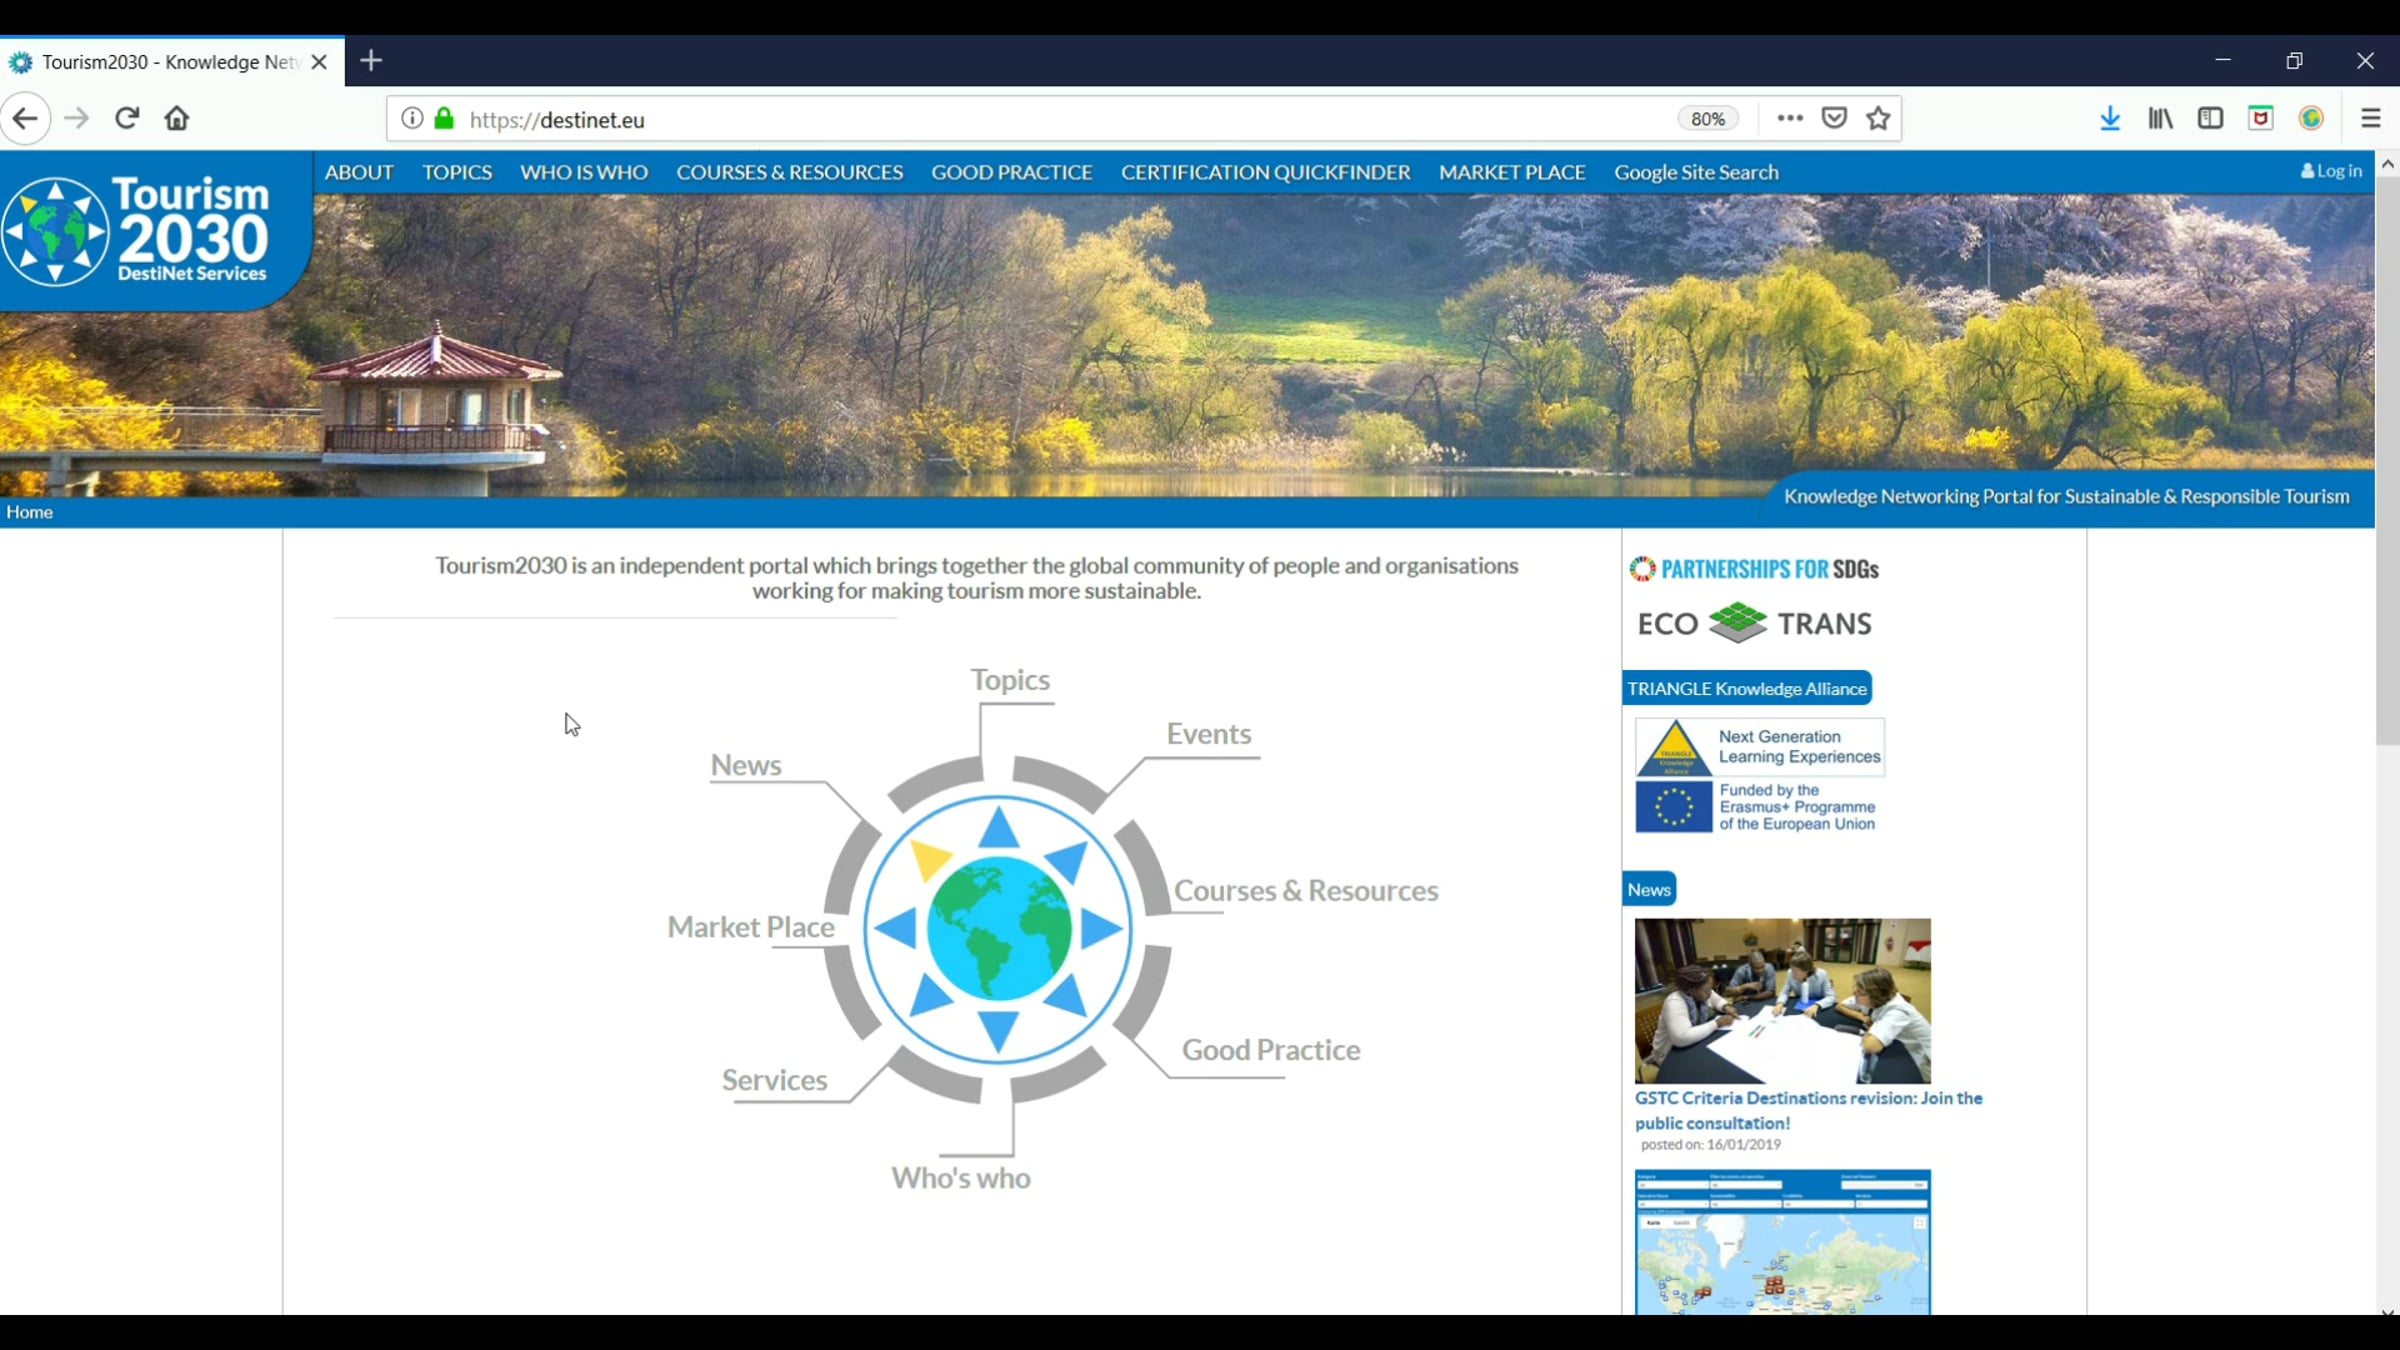Select News on the compass diagram
2400x1350 pixels.
[x=746, y=765]
